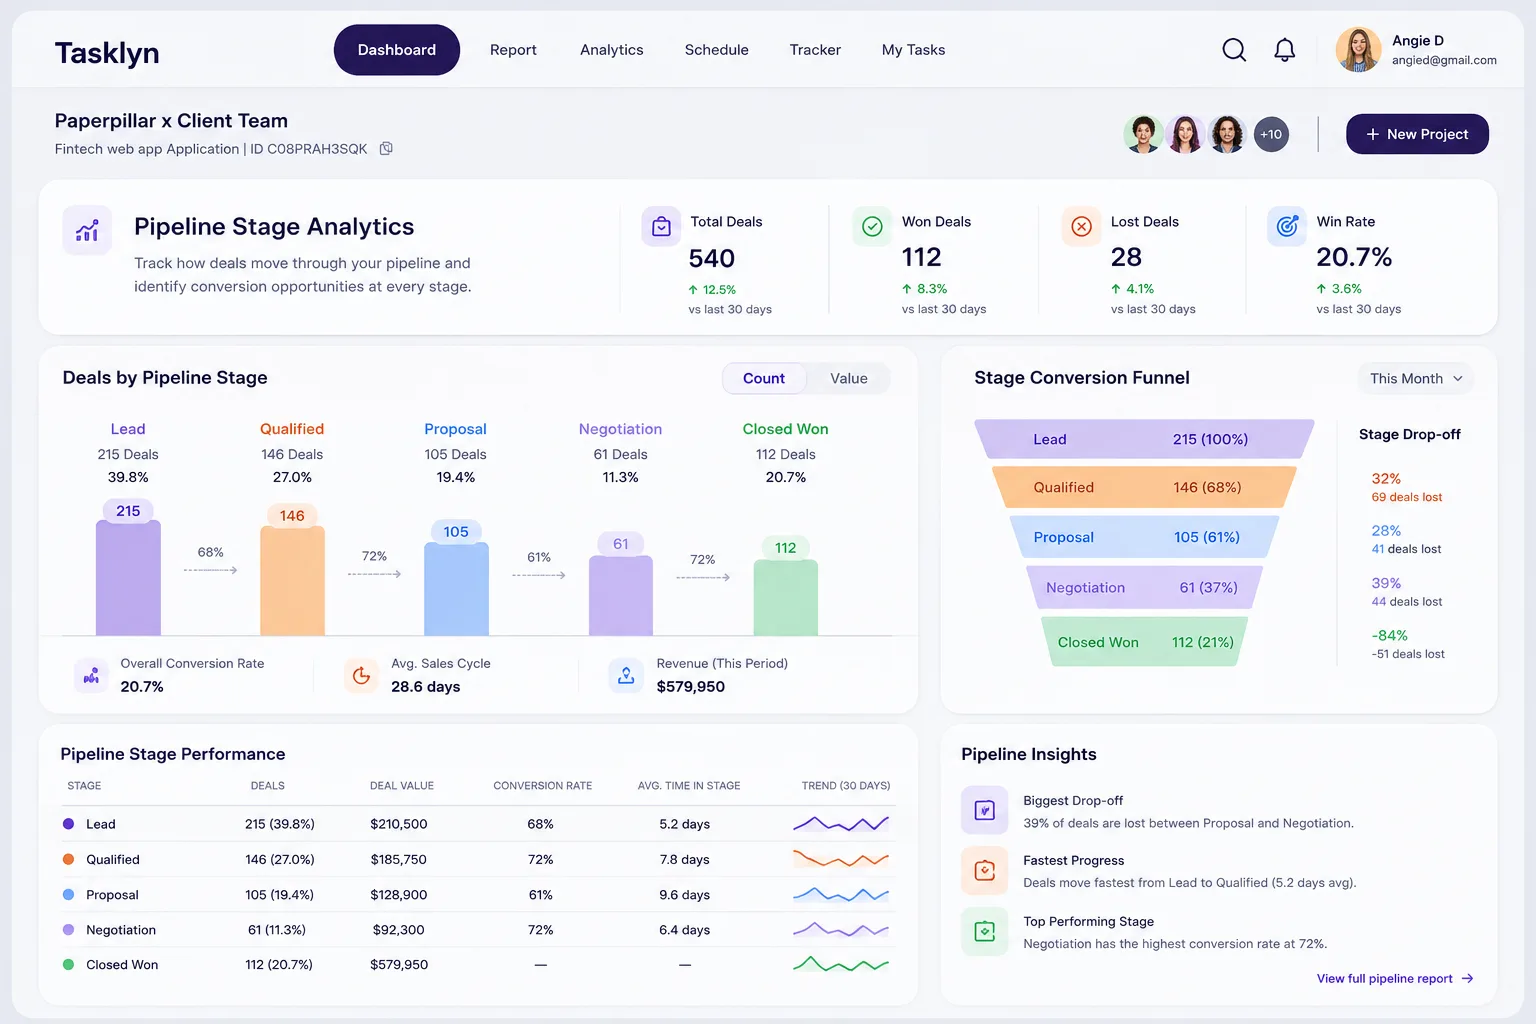The height and width of the screenshot is (1024, 1536).
Task: Click the AVG. TIME IN STAGE header
Action: (689, 786)
